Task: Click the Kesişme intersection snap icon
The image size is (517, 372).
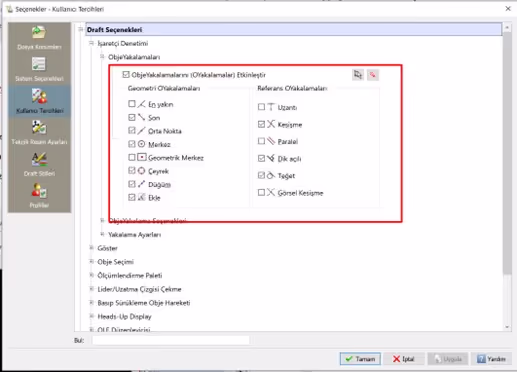Action: click(x=271, y=124)
